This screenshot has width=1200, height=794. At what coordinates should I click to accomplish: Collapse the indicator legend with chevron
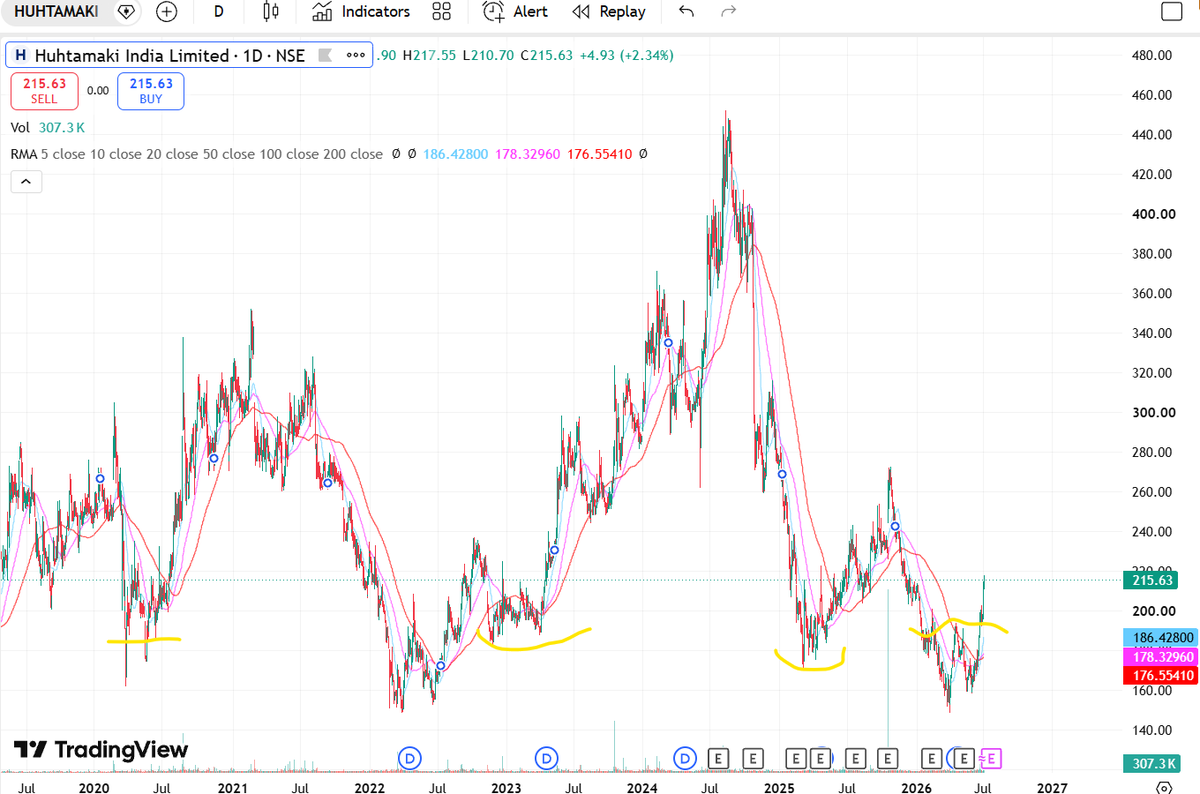point(25,182)
